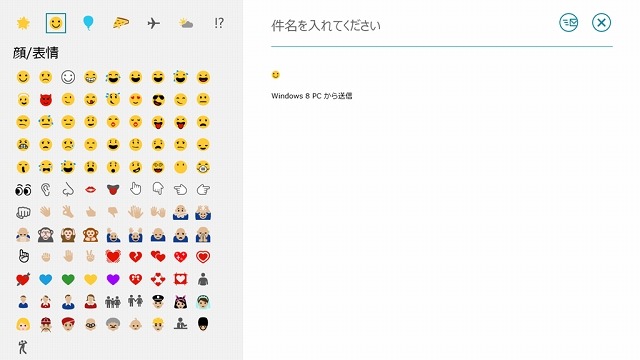
Task: Insert the thumbs down emoji
Action: 113,212
